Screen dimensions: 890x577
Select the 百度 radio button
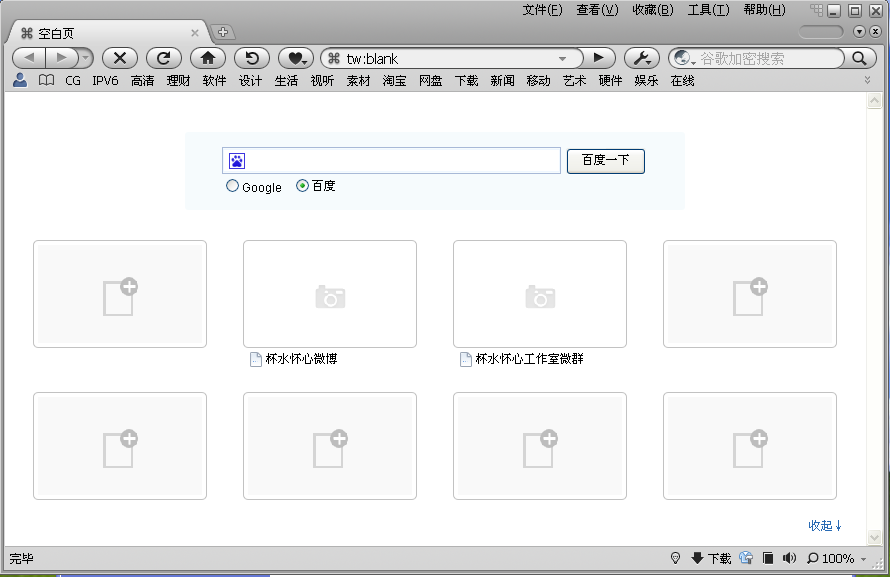(303, 185)
